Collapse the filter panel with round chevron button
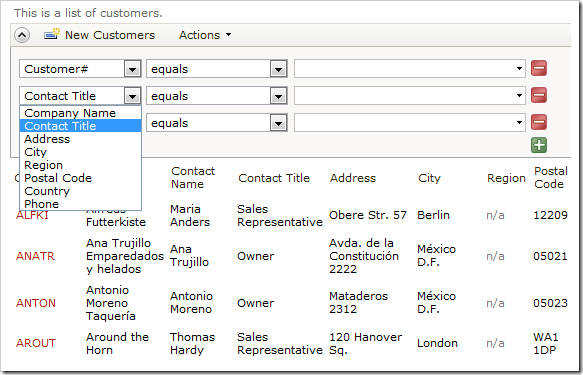The width and height of the screenshot is (583, 375). (22, 35)
